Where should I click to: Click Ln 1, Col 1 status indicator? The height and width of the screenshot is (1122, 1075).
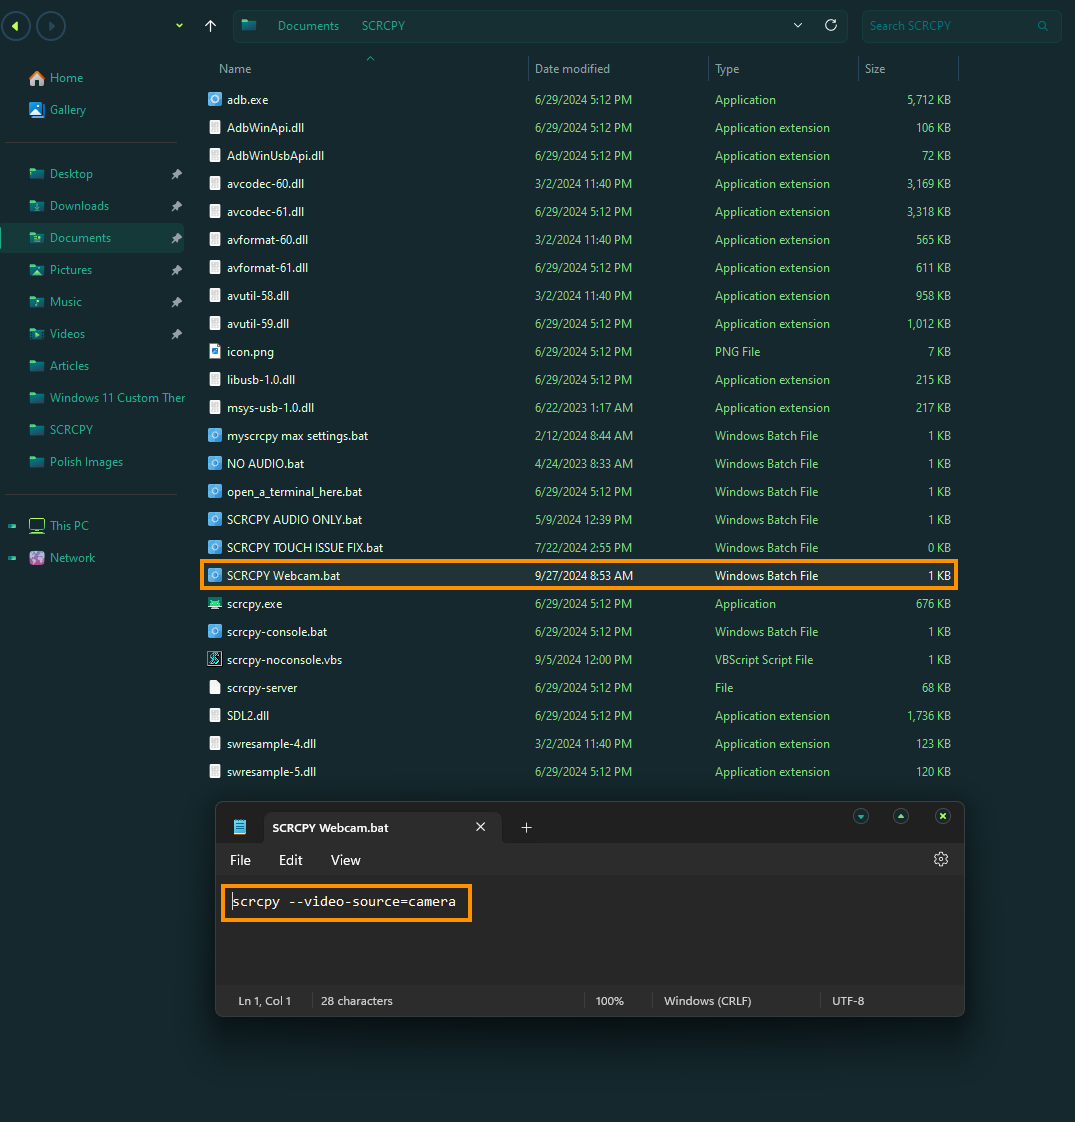tap(265, 1001)
